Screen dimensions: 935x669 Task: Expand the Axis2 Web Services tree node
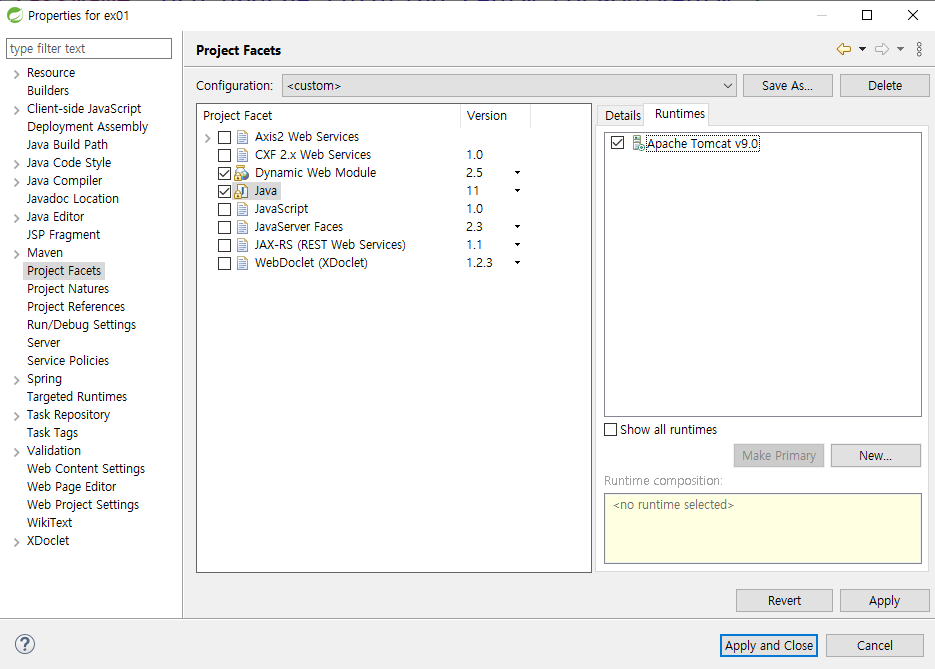pos(208,138)
